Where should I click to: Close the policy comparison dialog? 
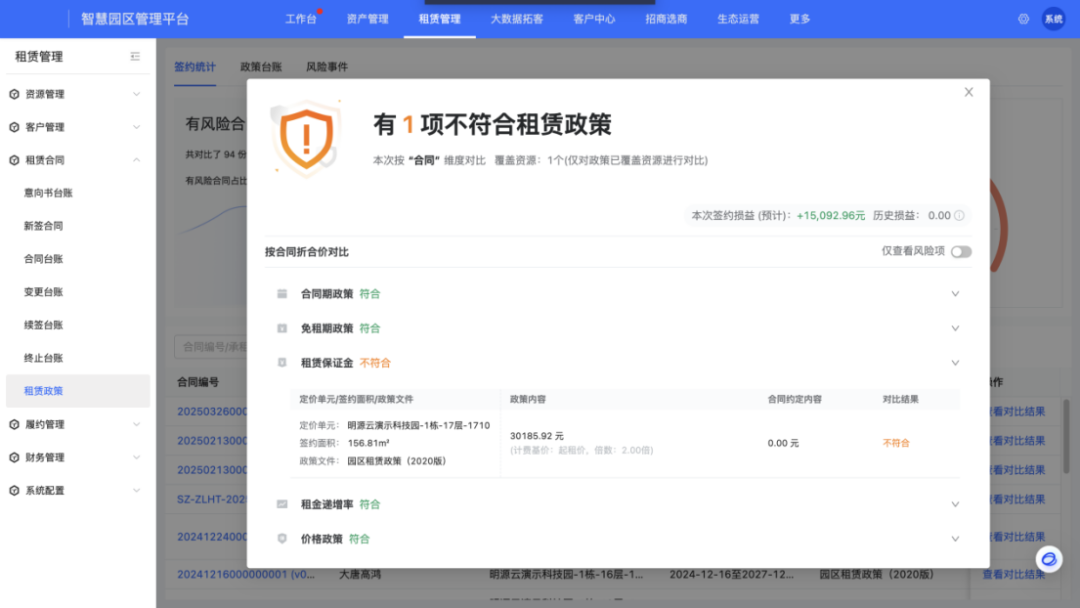point(968,92)
